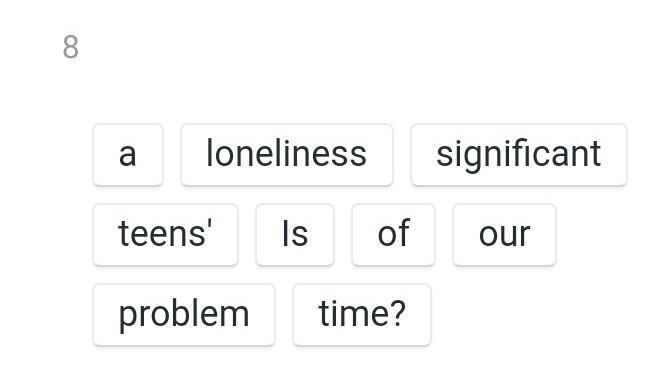Viewport: 671px width, 387px height.
Task: End the sentence with the 'time?' tile
Action: 362,315
